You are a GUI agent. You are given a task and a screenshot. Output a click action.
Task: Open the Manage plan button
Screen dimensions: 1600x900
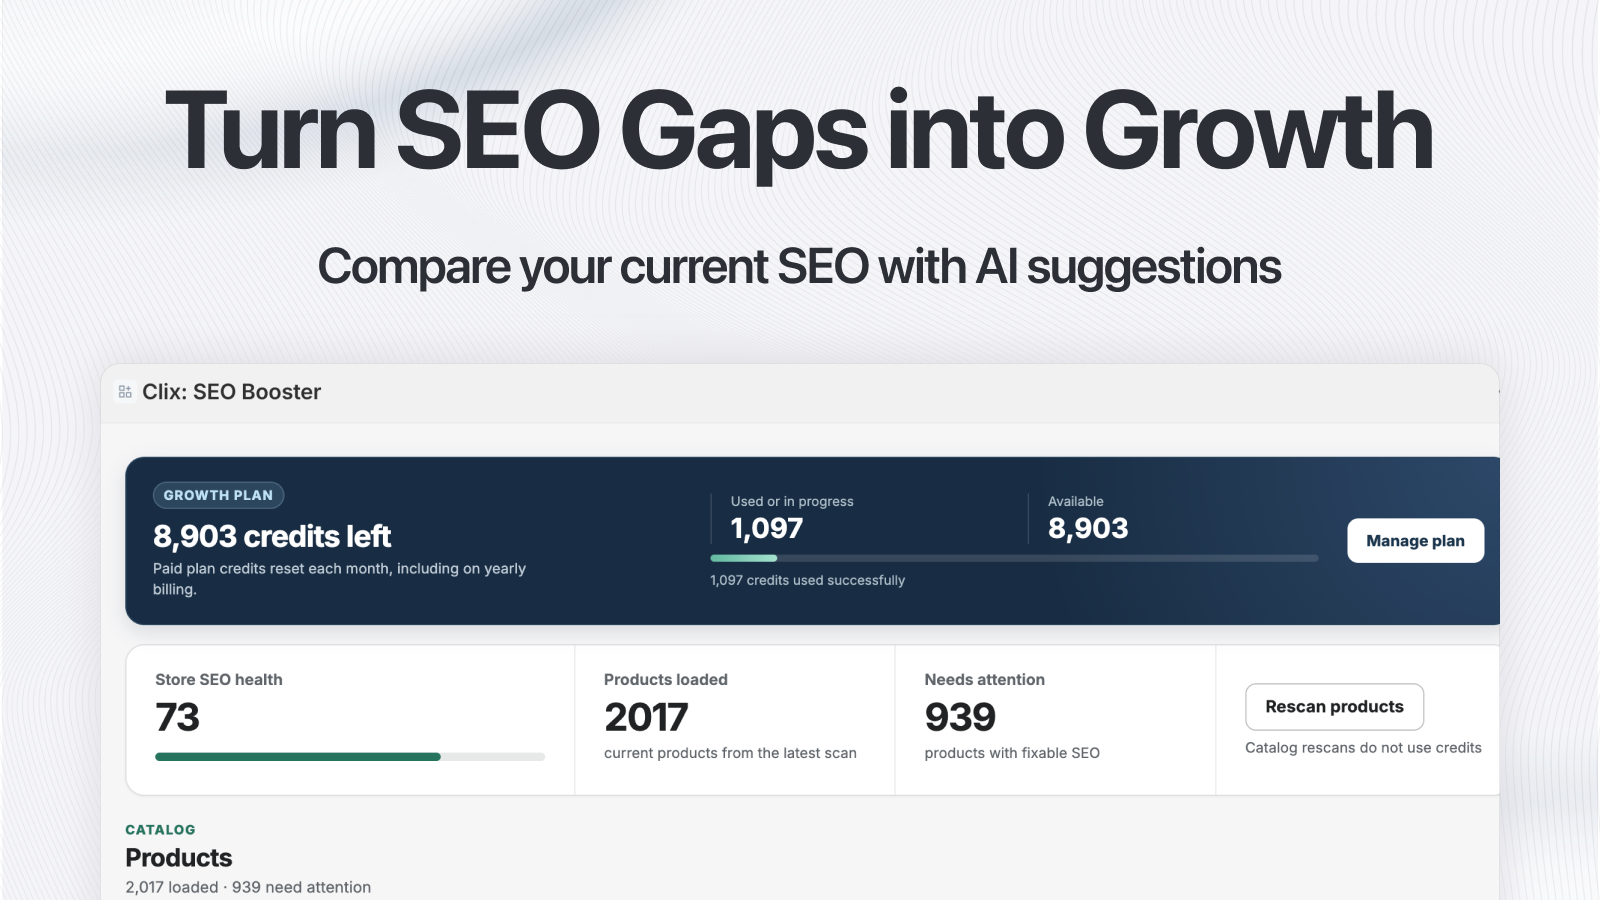1415,540
